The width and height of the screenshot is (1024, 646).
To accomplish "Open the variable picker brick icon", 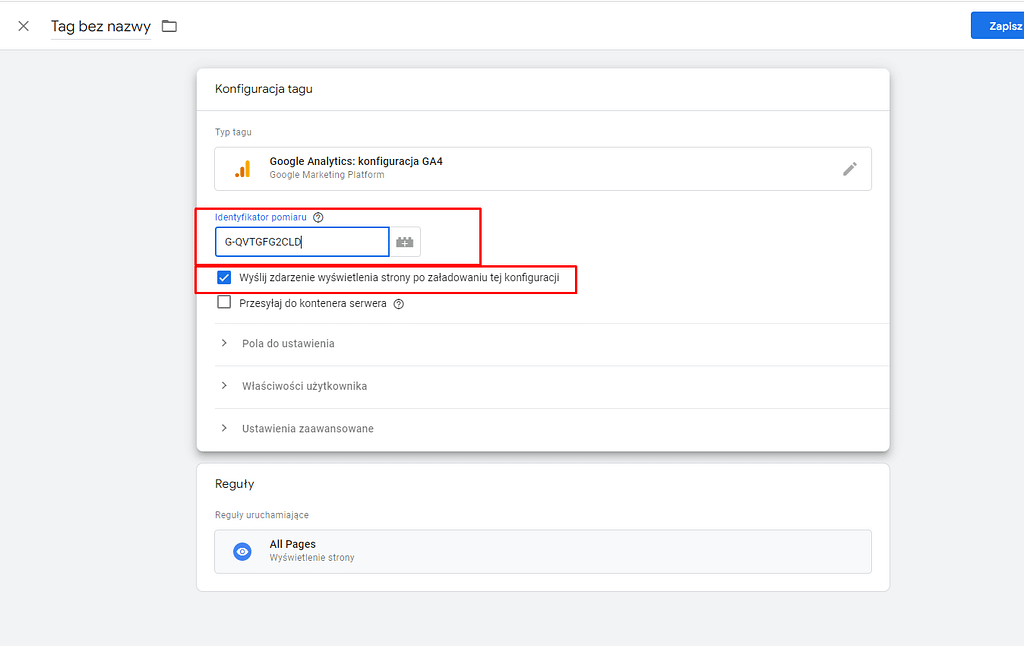I will 405,242.
